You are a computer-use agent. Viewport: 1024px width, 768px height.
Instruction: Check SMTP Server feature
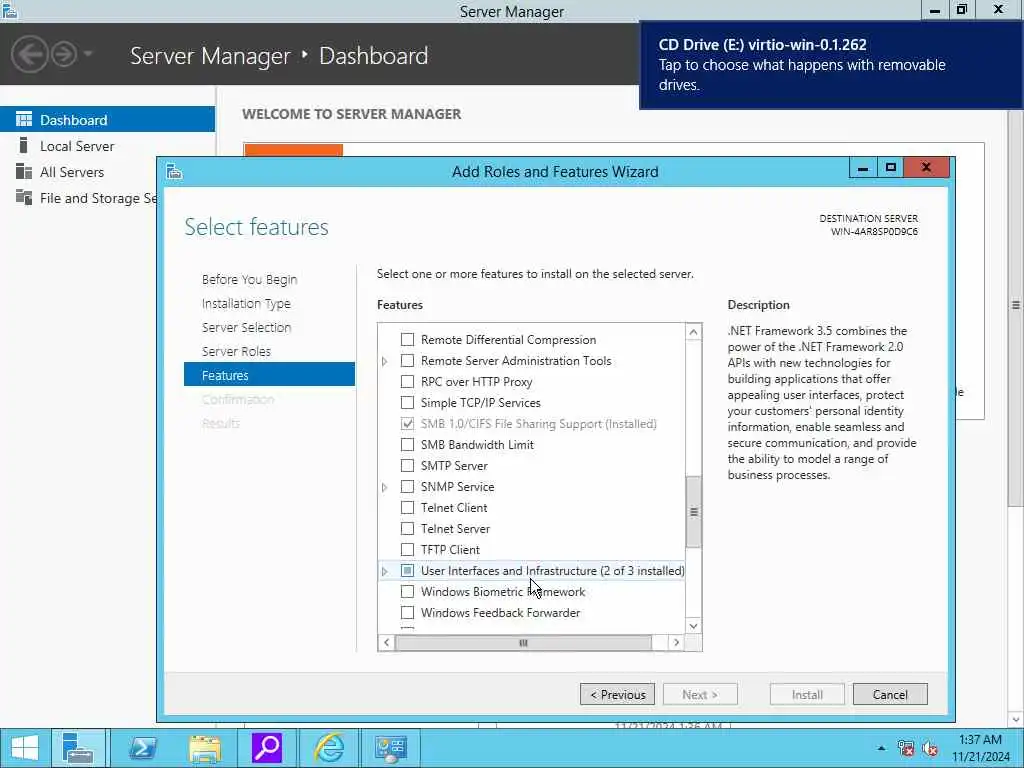click(x=407, y=466)
